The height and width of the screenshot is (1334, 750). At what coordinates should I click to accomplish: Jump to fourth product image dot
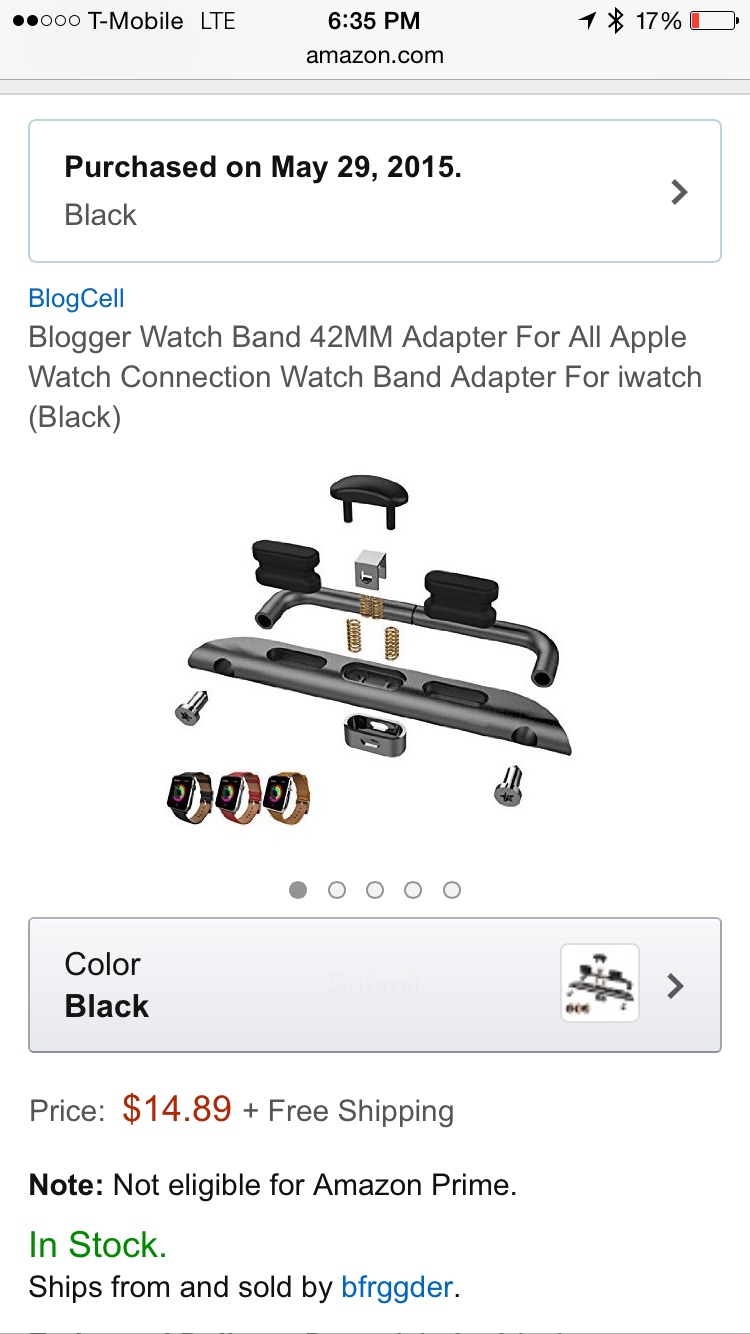click(x=413, y=890)
